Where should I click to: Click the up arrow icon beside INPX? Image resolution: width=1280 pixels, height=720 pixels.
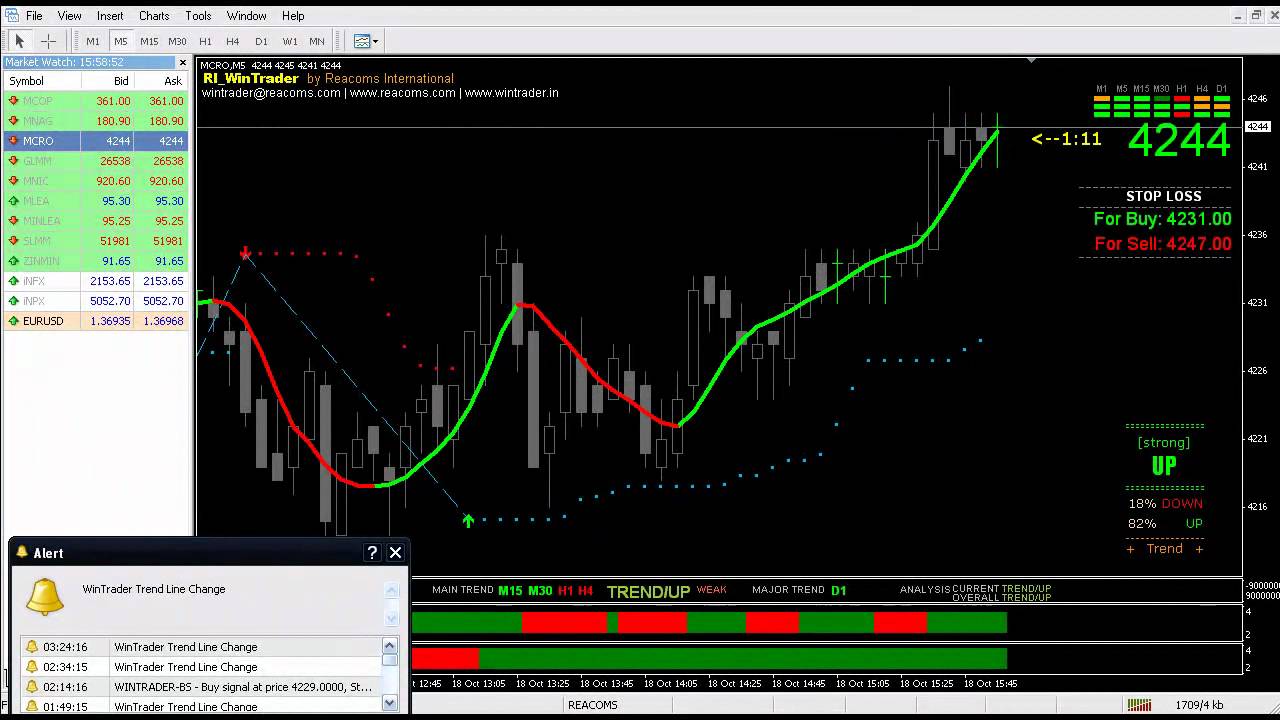click(x=13, y=301)
